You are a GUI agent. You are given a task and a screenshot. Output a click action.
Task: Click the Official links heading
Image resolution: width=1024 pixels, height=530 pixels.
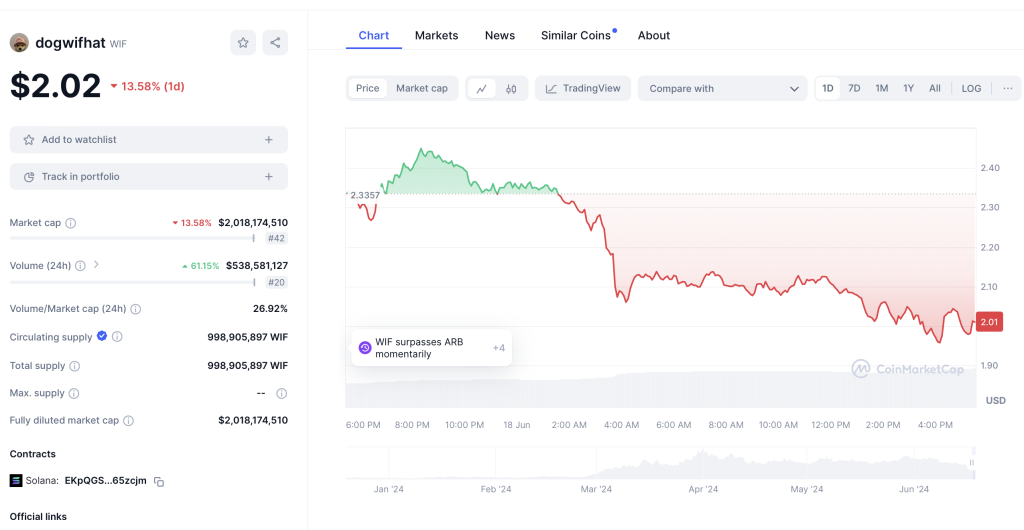pos(38,516)
